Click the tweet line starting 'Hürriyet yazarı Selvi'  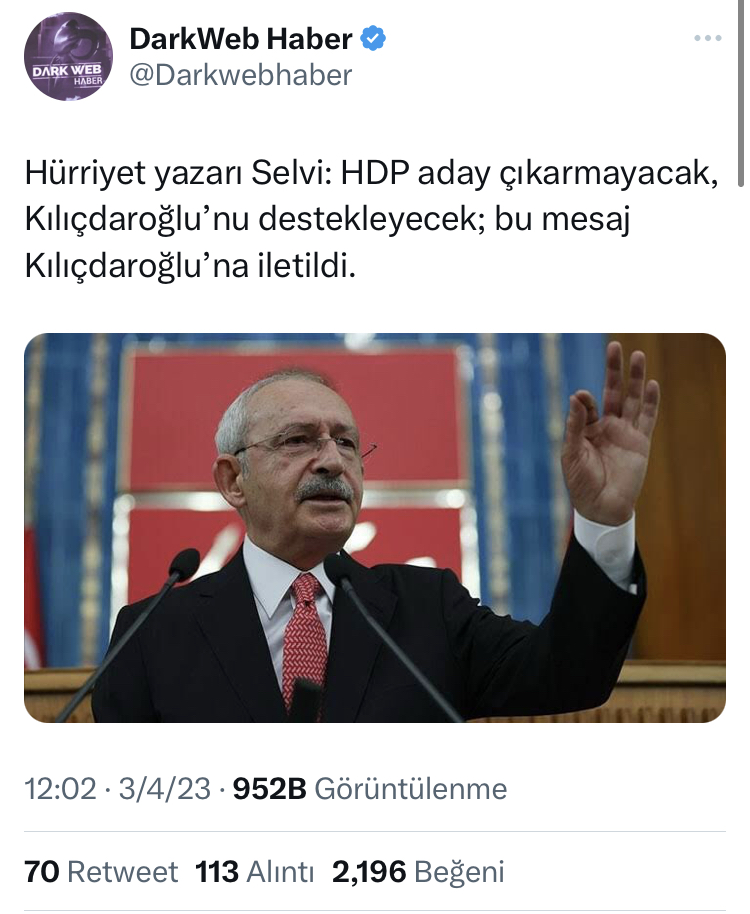tap(371, 173)
